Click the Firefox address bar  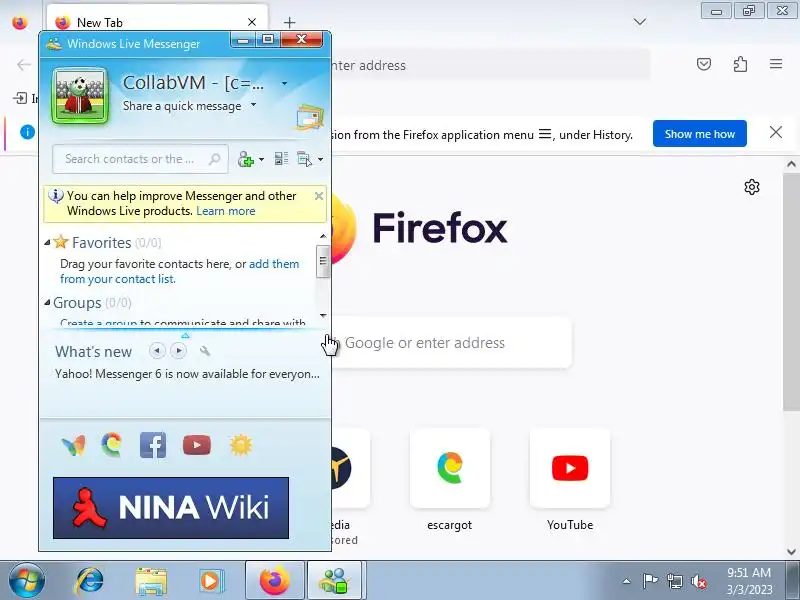[x=490, y=65]
